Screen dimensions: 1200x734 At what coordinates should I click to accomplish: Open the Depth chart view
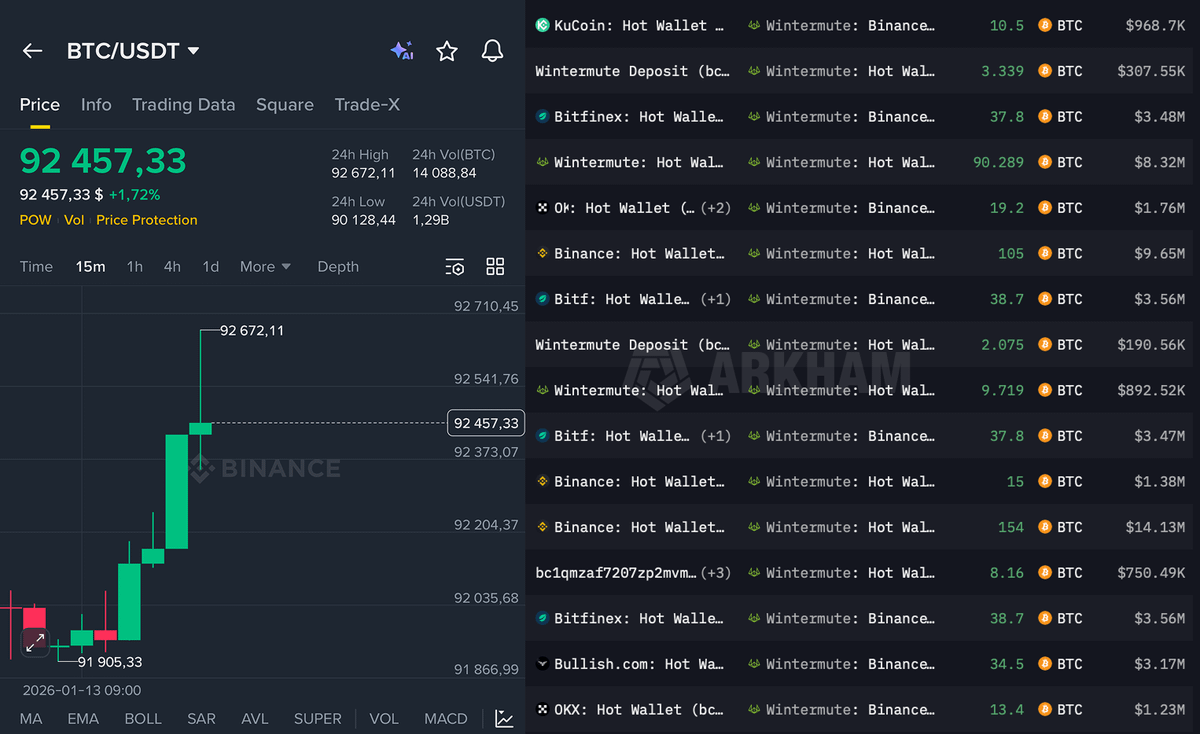338,267
